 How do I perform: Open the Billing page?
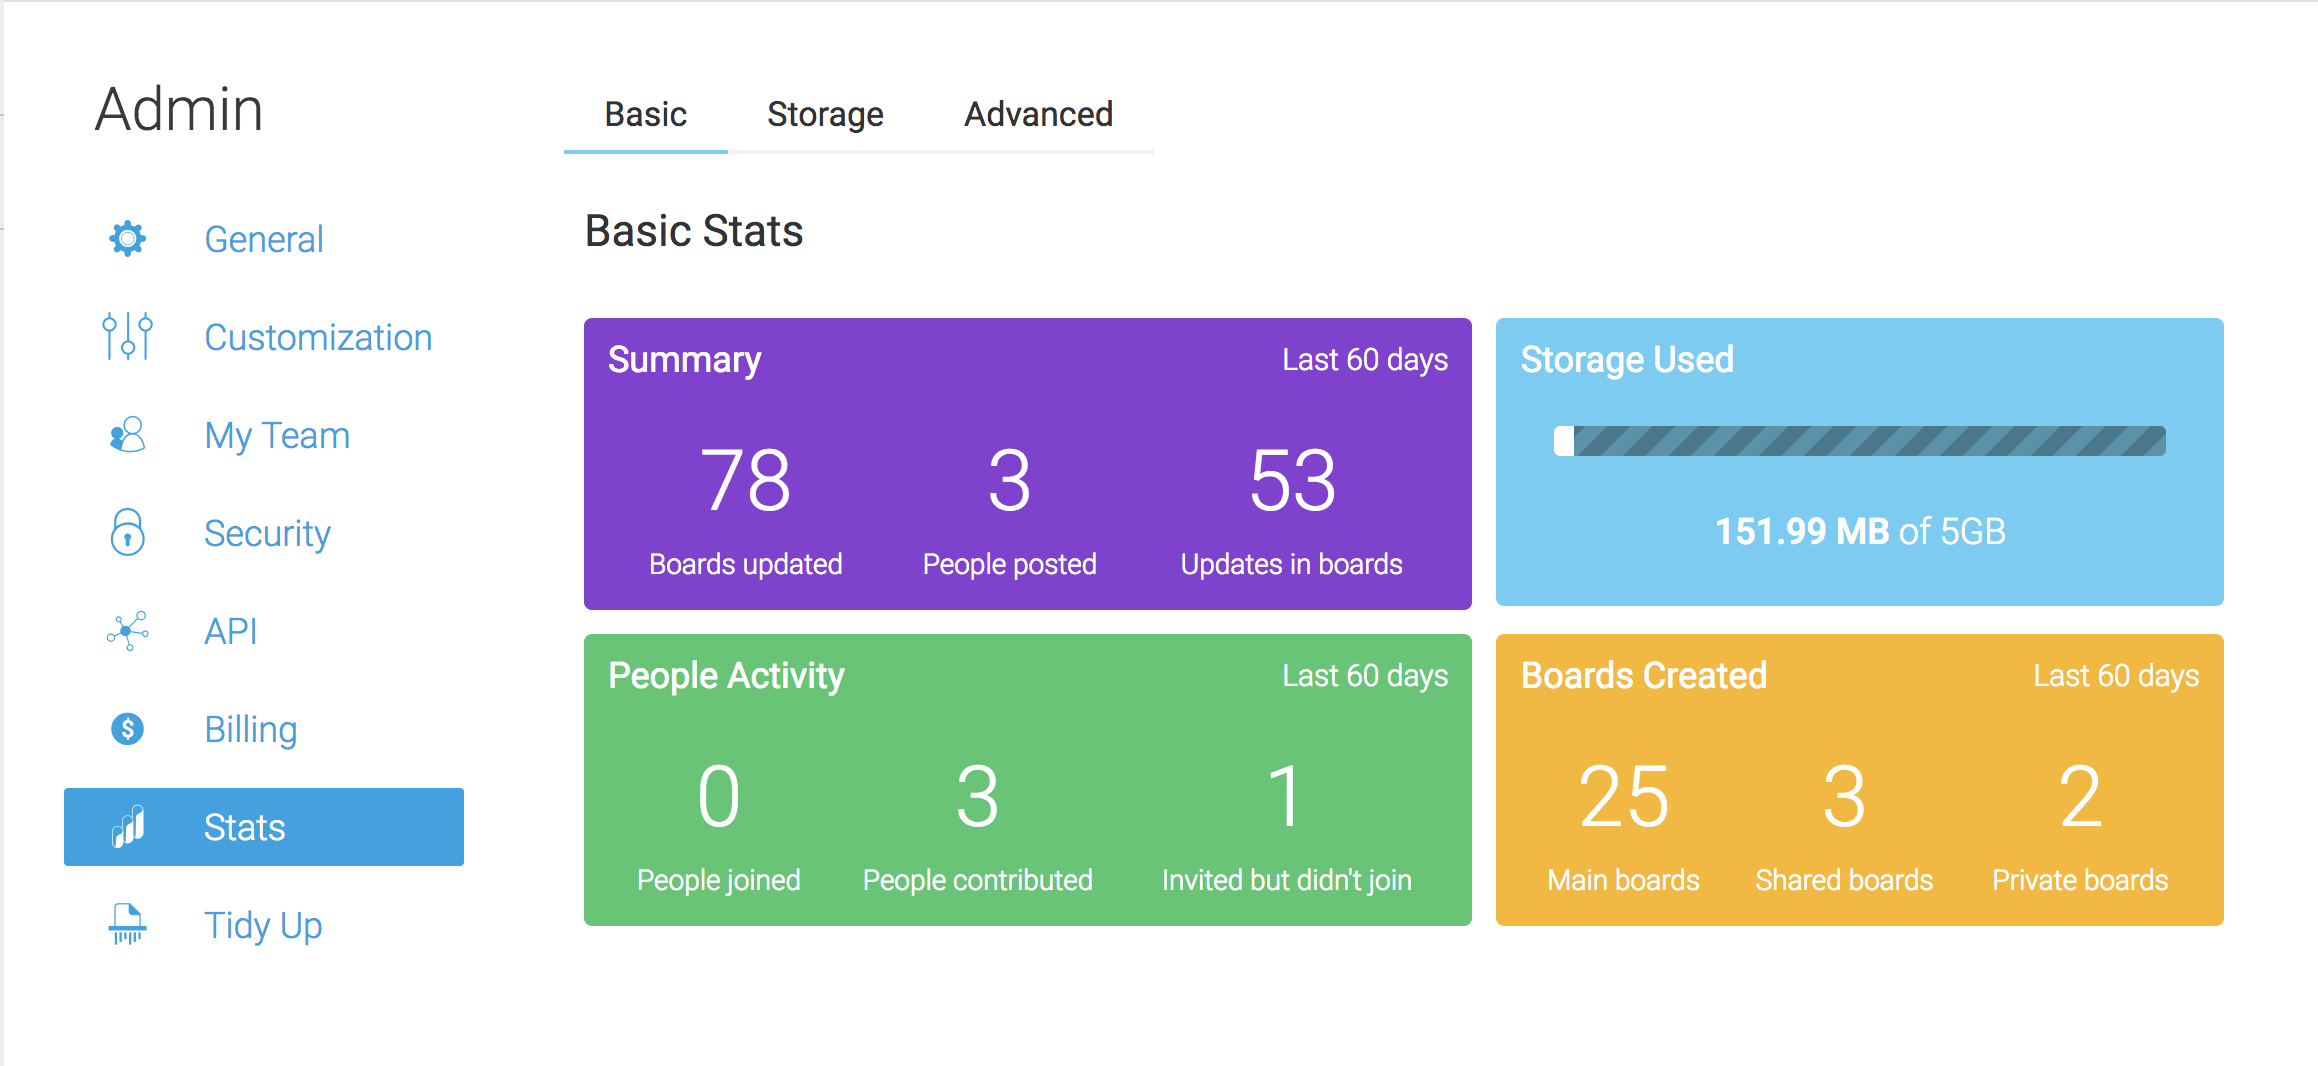point(251,730)
